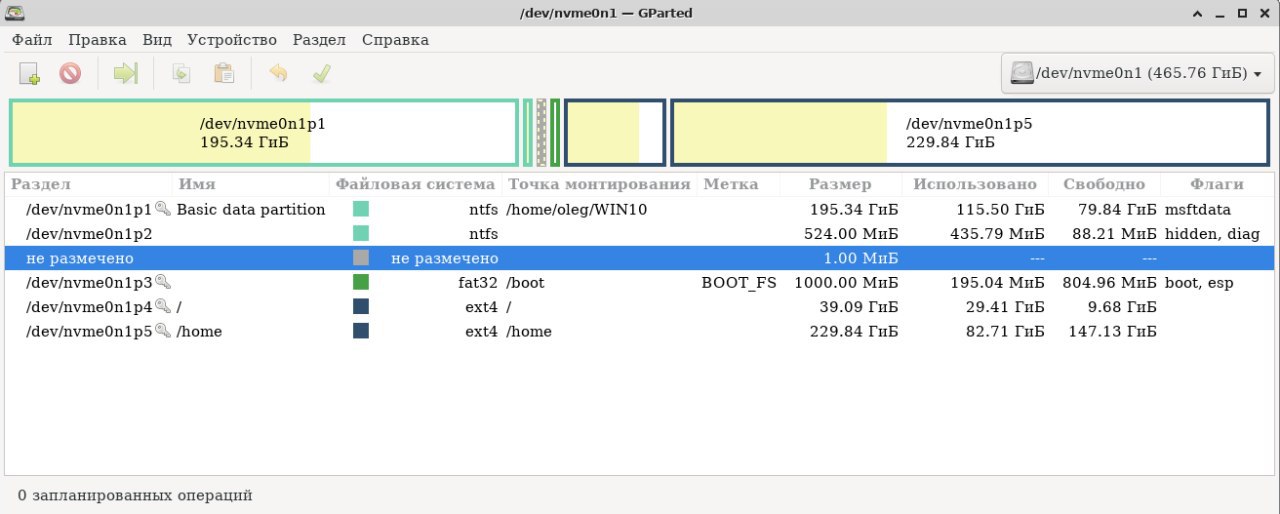This screenshot has width=1280, height=514.
Task: Open the Вид menu
Action: tap(157, 40)
